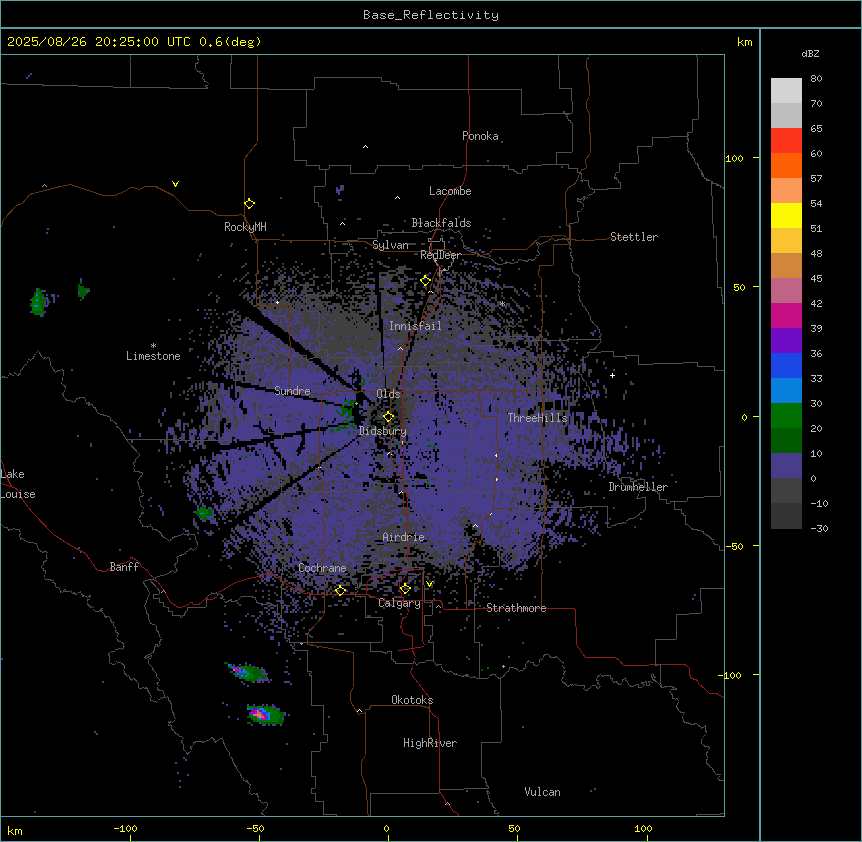Click the ThreeHills city label
Viewport: 862px width, 842px height.
click(537, 418)
